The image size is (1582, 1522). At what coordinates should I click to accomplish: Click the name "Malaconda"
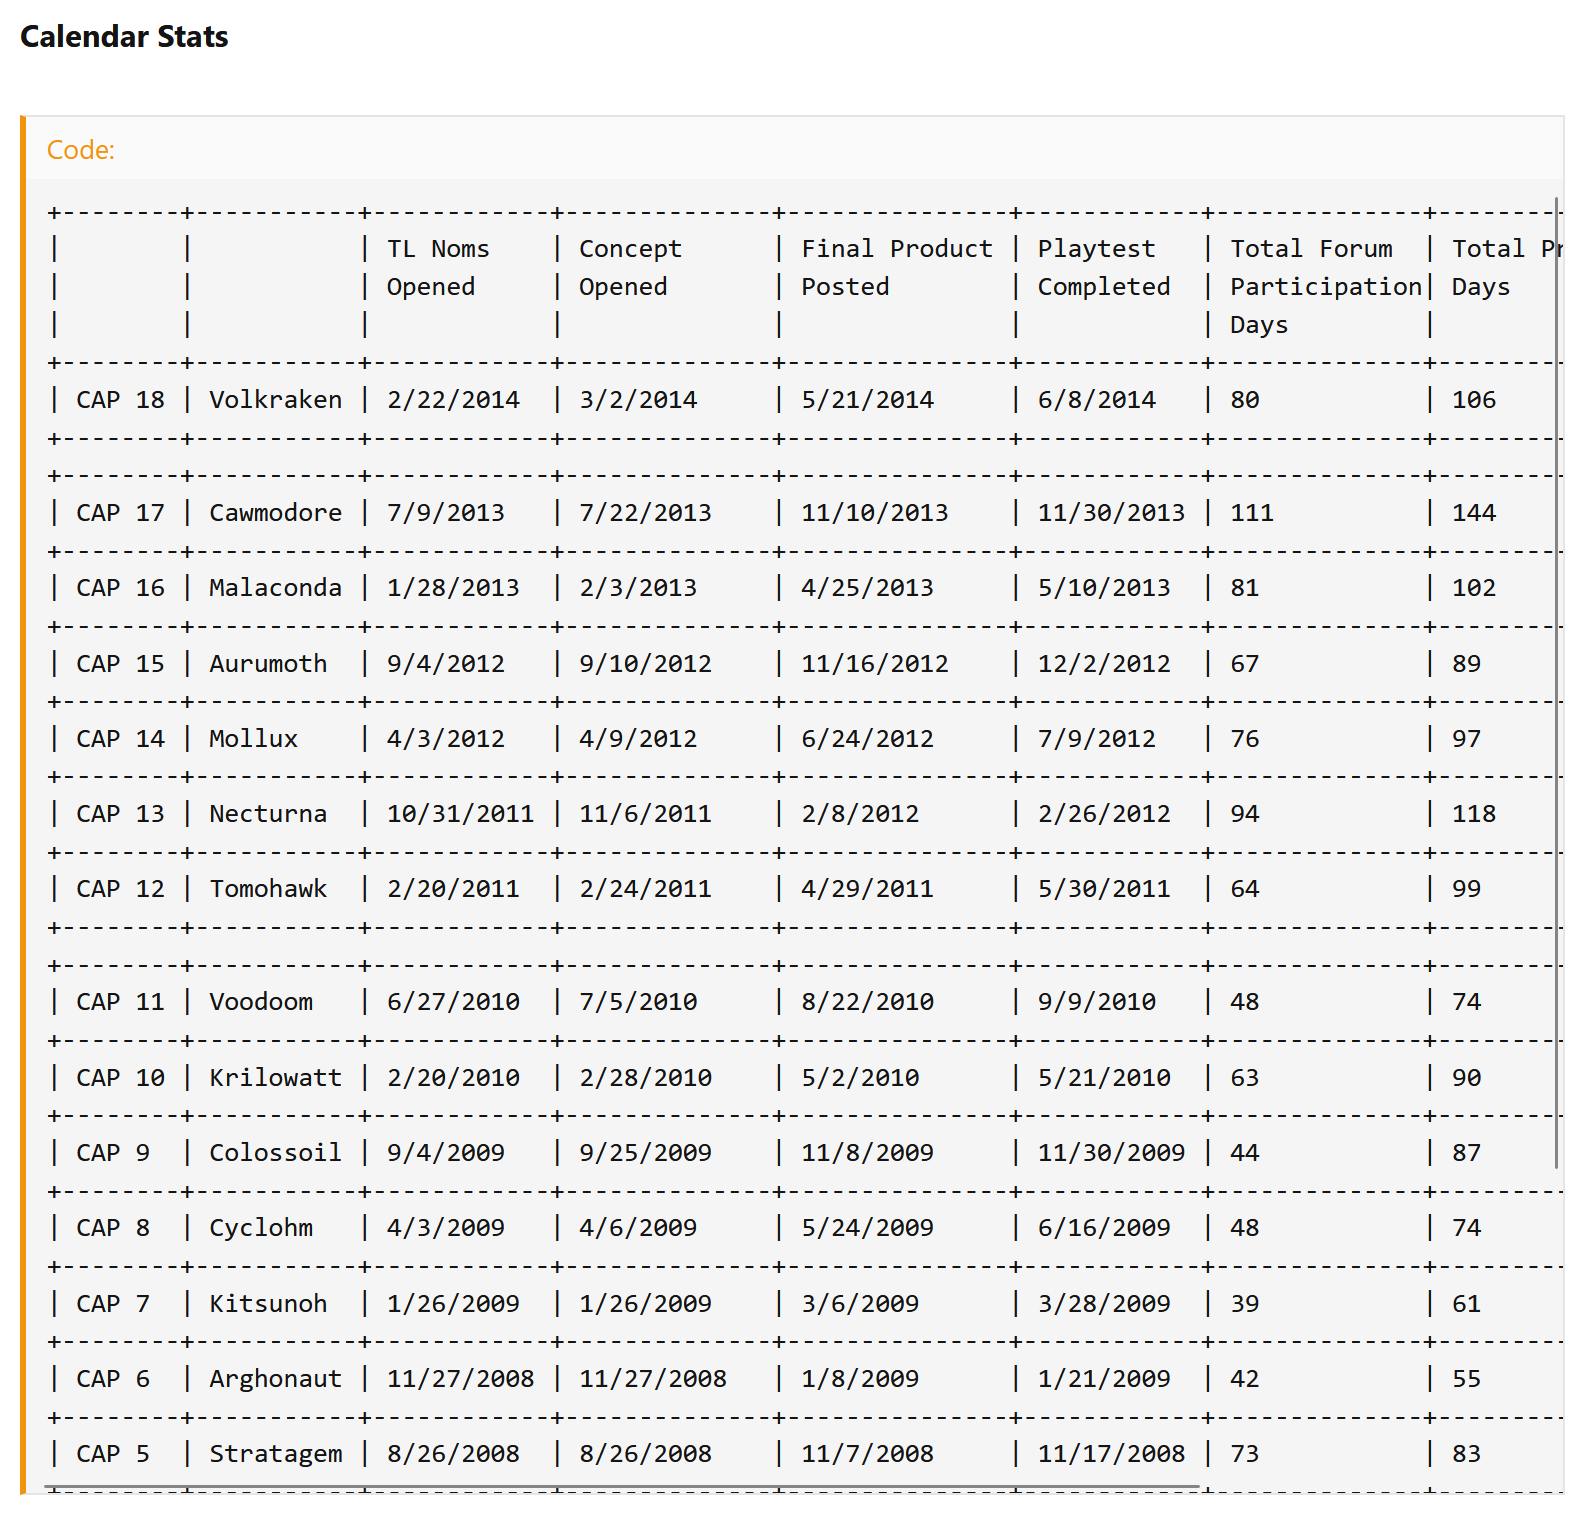click(275, 588)
